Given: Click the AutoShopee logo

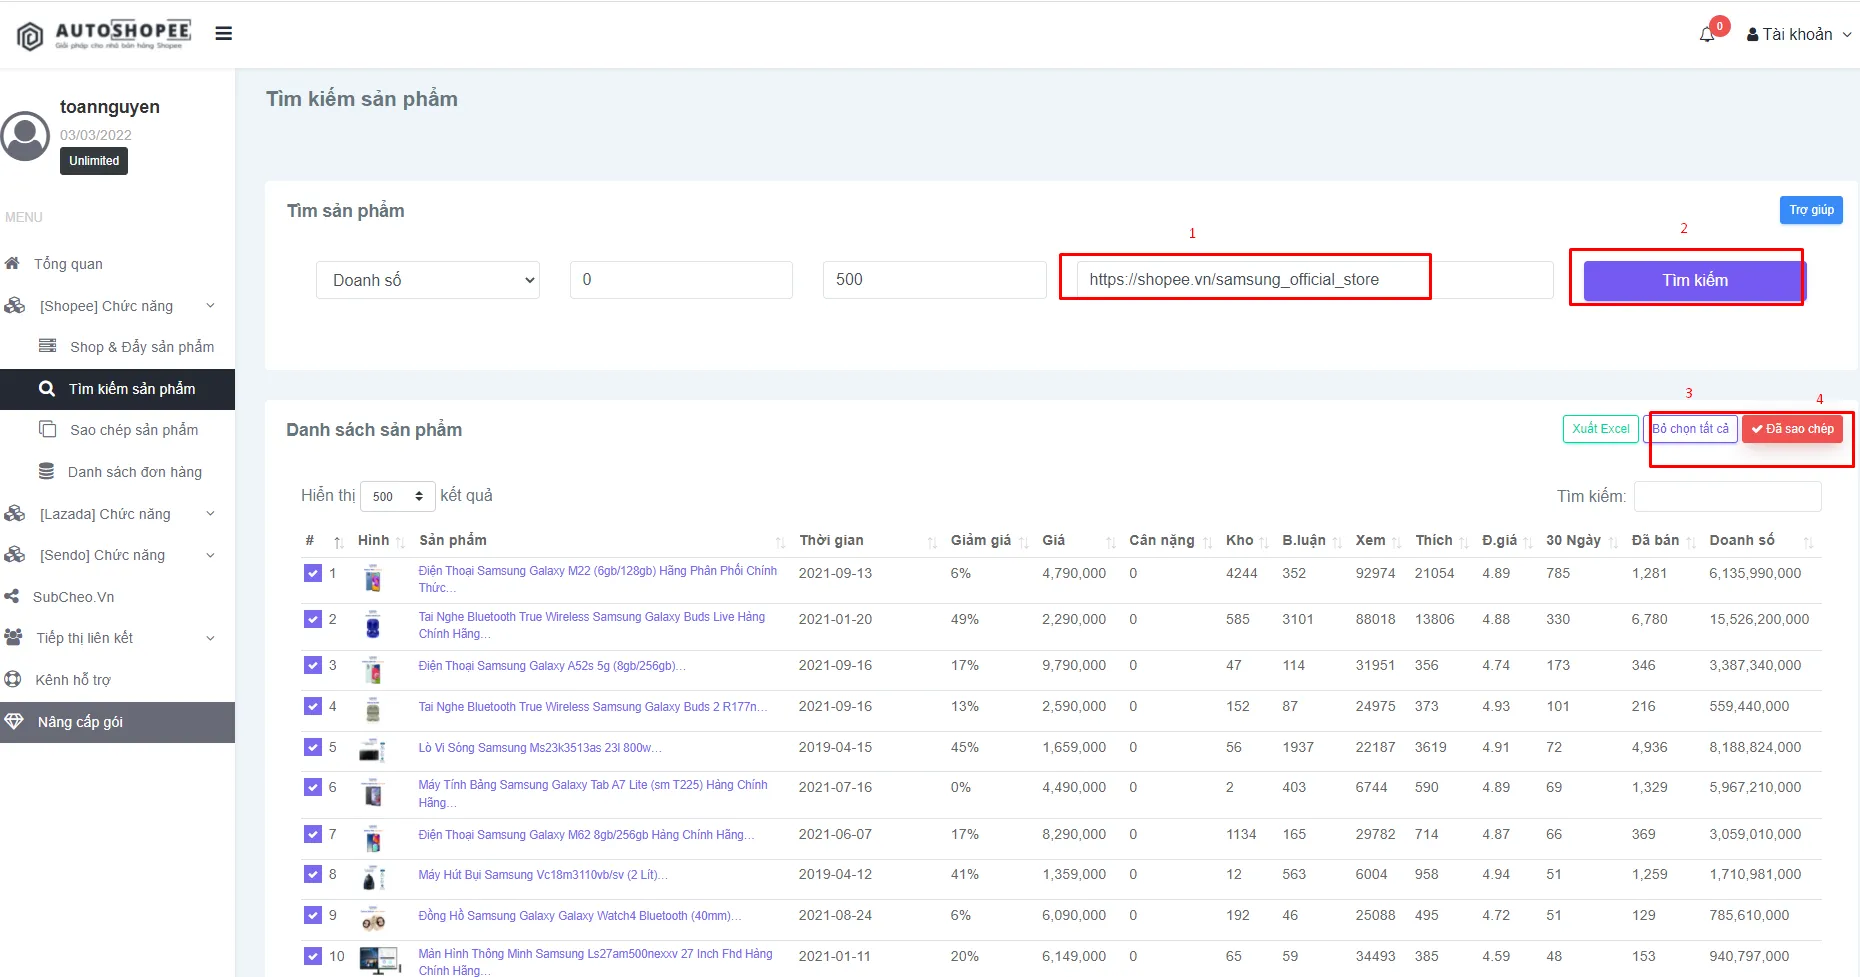Looking at the screenshot, I should click(103, 35).
